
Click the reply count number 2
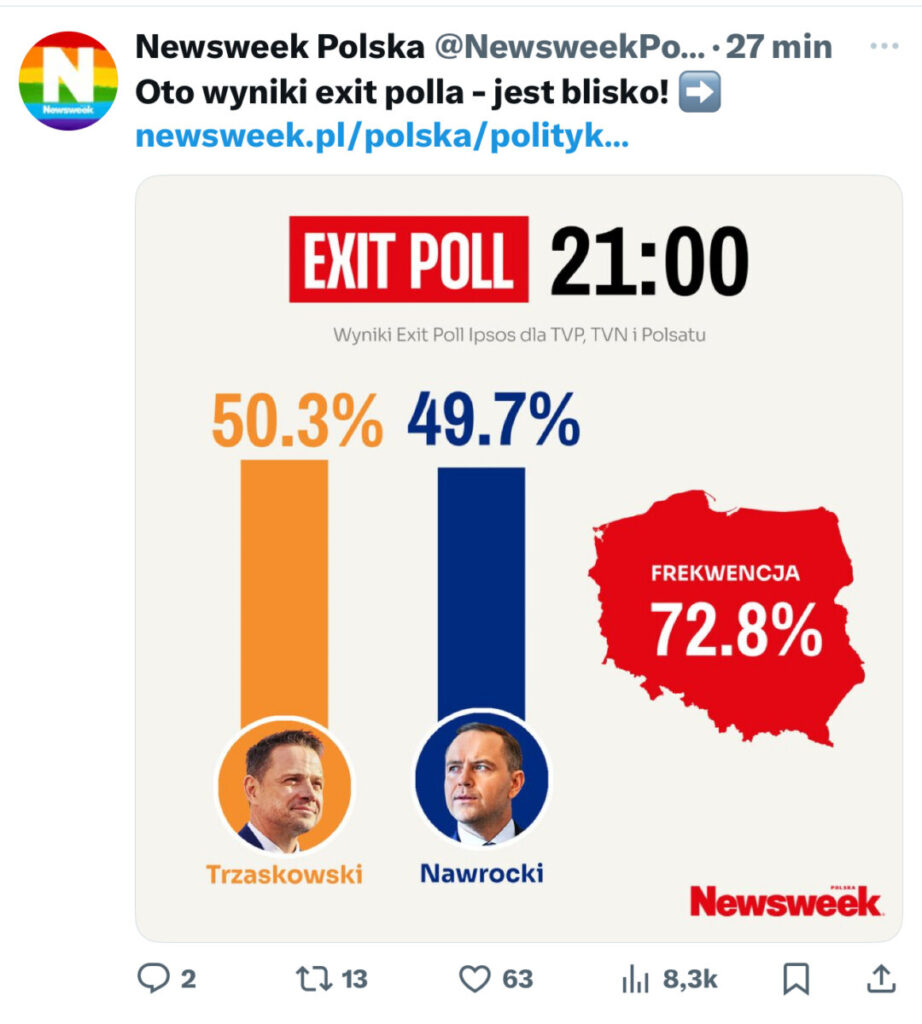(188, 979)
